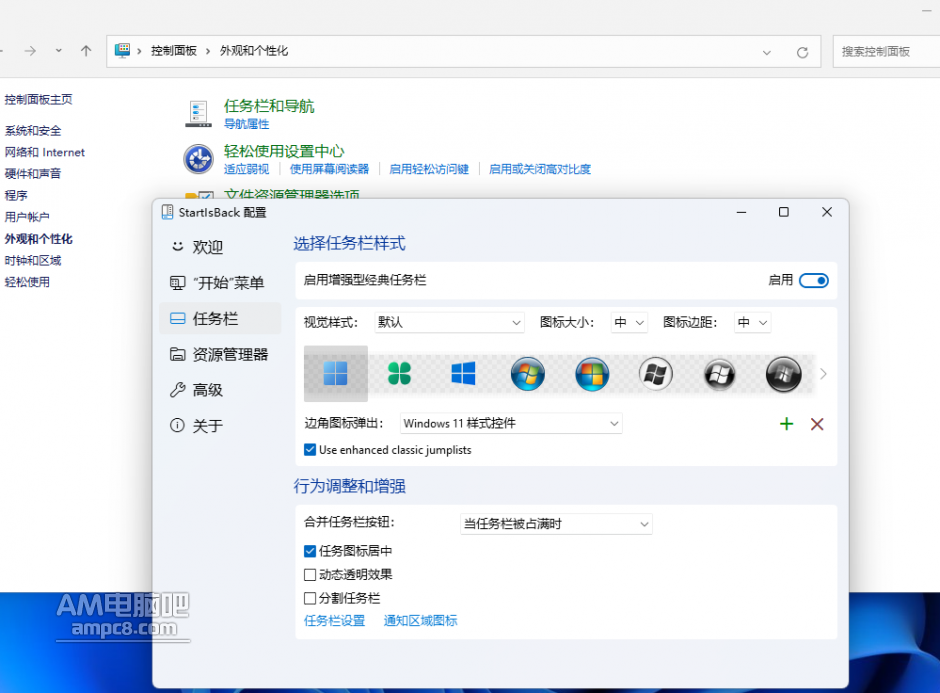This screenshot has width=940, height=693.
Task: Open the 轻松使用设置中心 link
Action: [x=284, y=151]
